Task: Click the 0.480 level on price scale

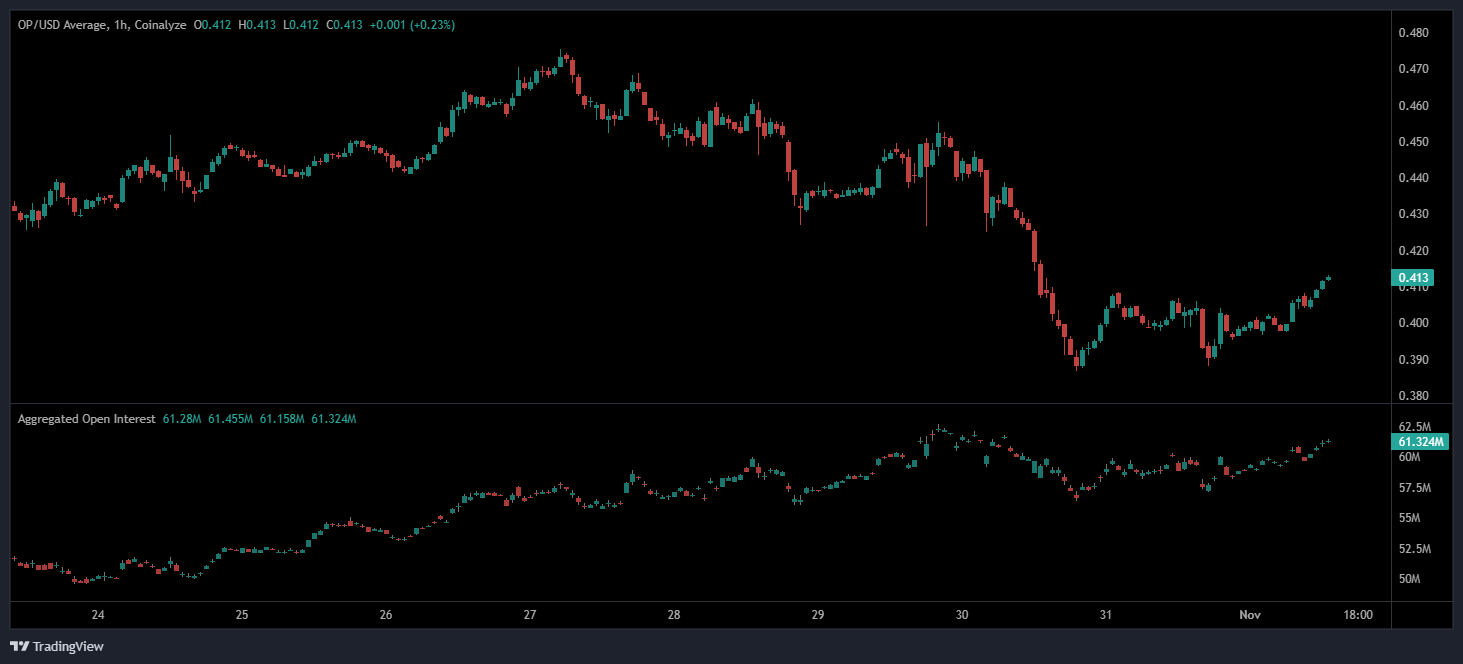Action: pos(1411,33)
